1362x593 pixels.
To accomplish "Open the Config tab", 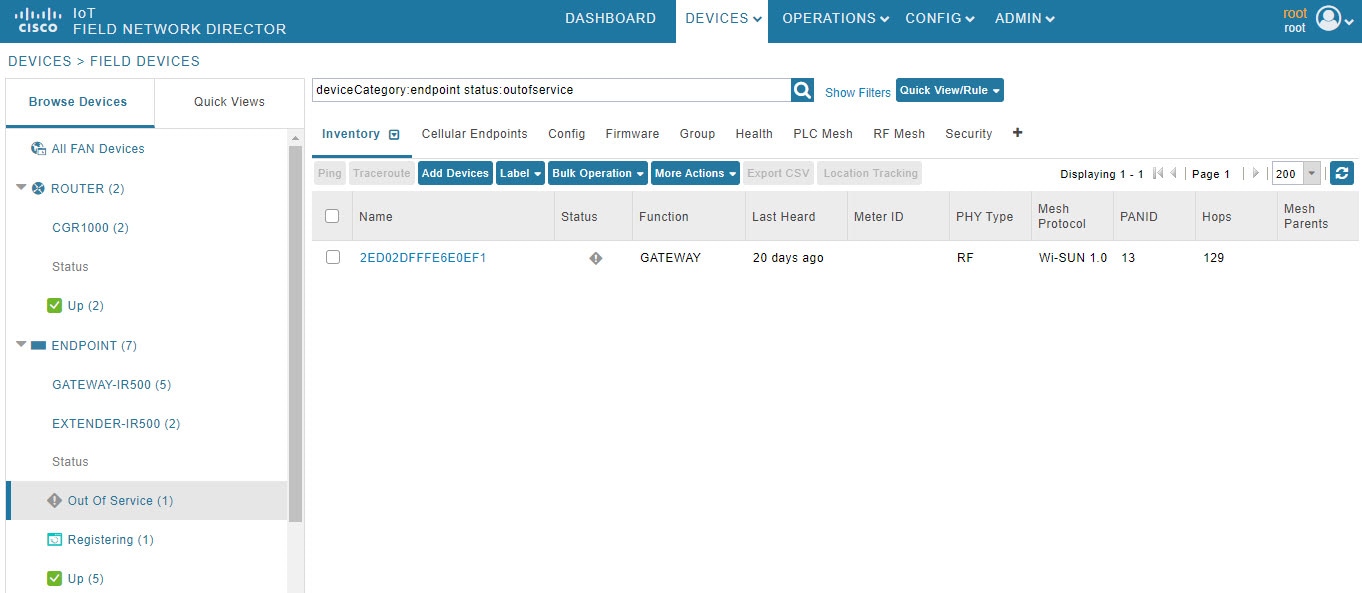I will [567, 134].
